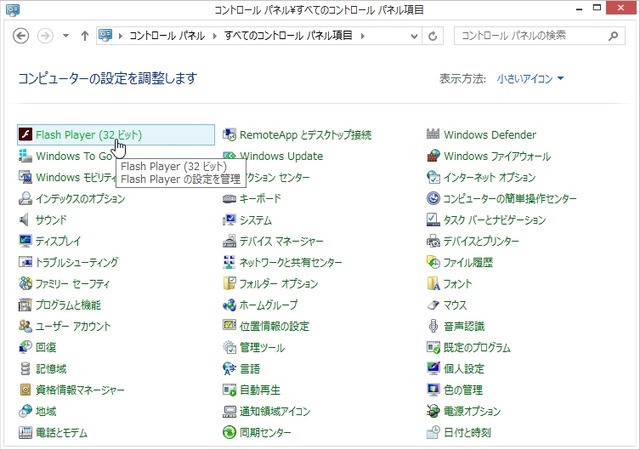Screen dimensions: 640x450
Task: Click the ファミリー セーフティ icon
Action: pyautogui.click(x=25, y=283)
